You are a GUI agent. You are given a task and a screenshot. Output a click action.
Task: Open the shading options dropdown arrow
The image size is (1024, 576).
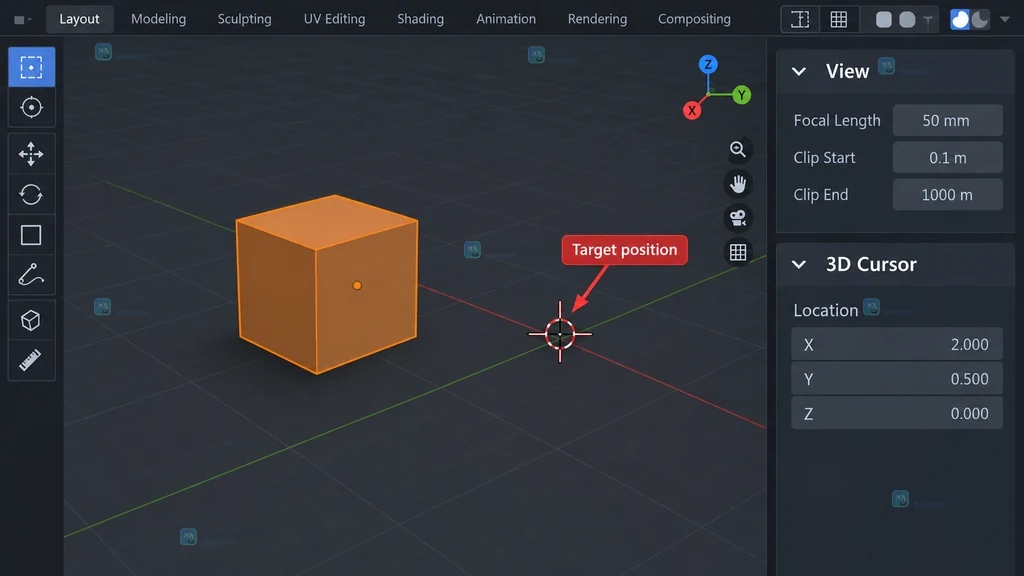click(1005, 20)
